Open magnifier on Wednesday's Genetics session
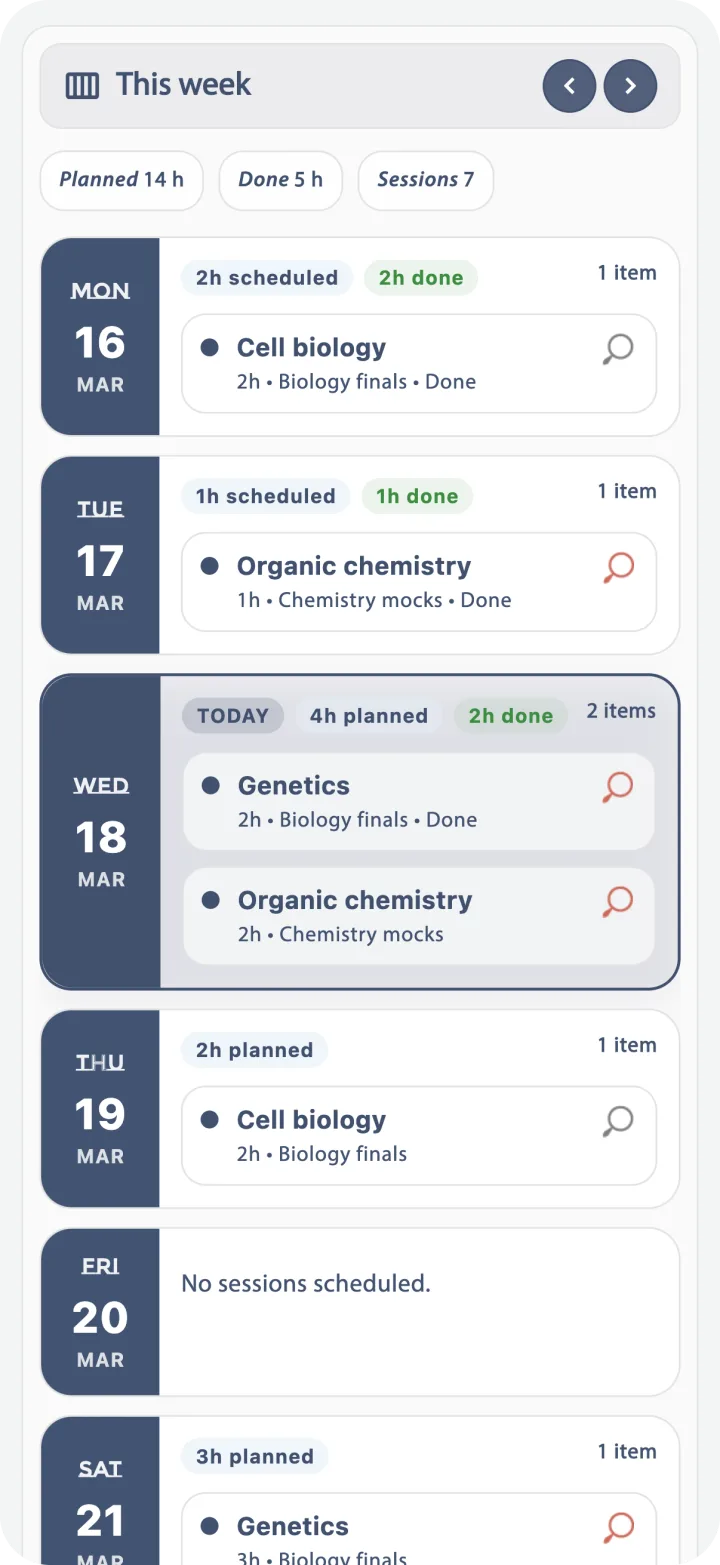 [x=618, y=787]
